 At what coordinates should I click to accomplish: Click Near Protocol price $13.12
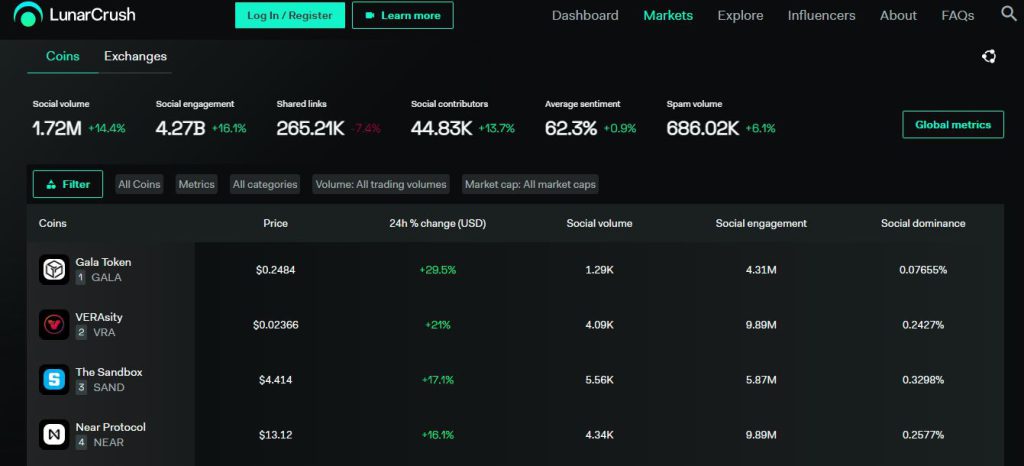tap(276, 435)
